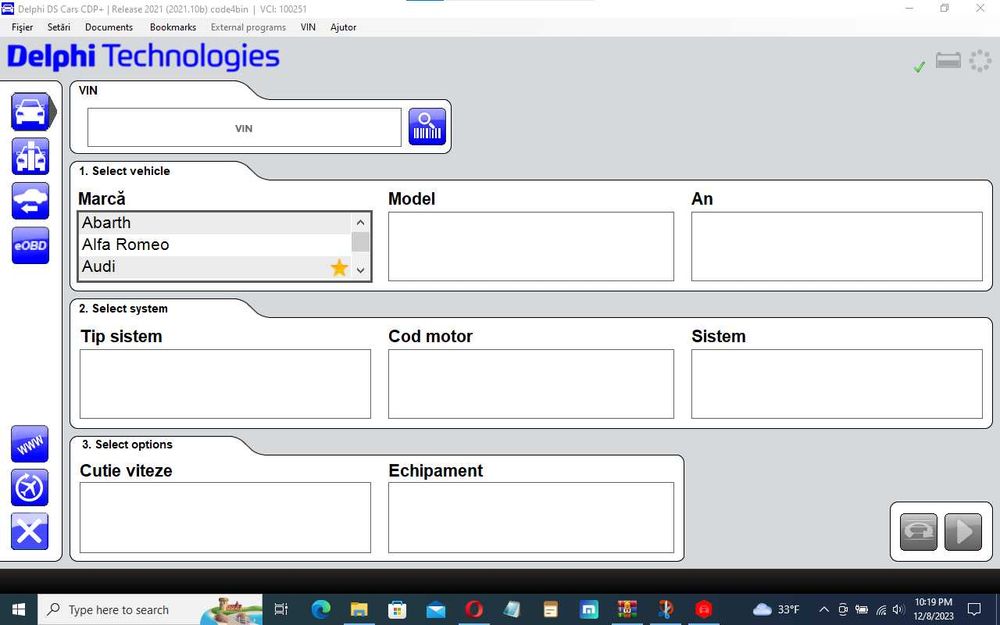Click the vehicle history back-arrow car icon
The image size is (1000, 625).
click(x=30, y=201)
